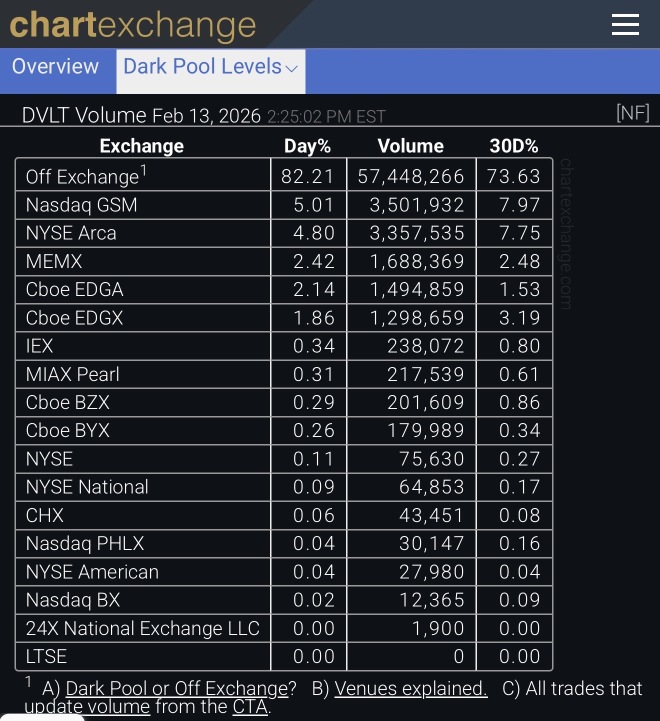Select the Off Exchange row
The image size is (660, 721).
(284, 175)
